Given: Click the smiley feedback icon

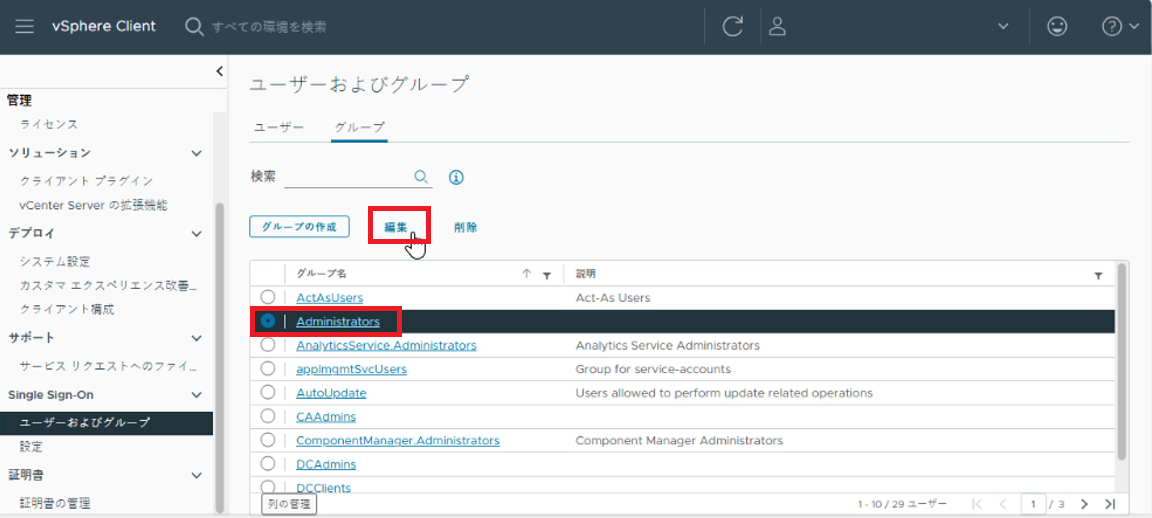Looking at the screenshot, I should 1057,26.
